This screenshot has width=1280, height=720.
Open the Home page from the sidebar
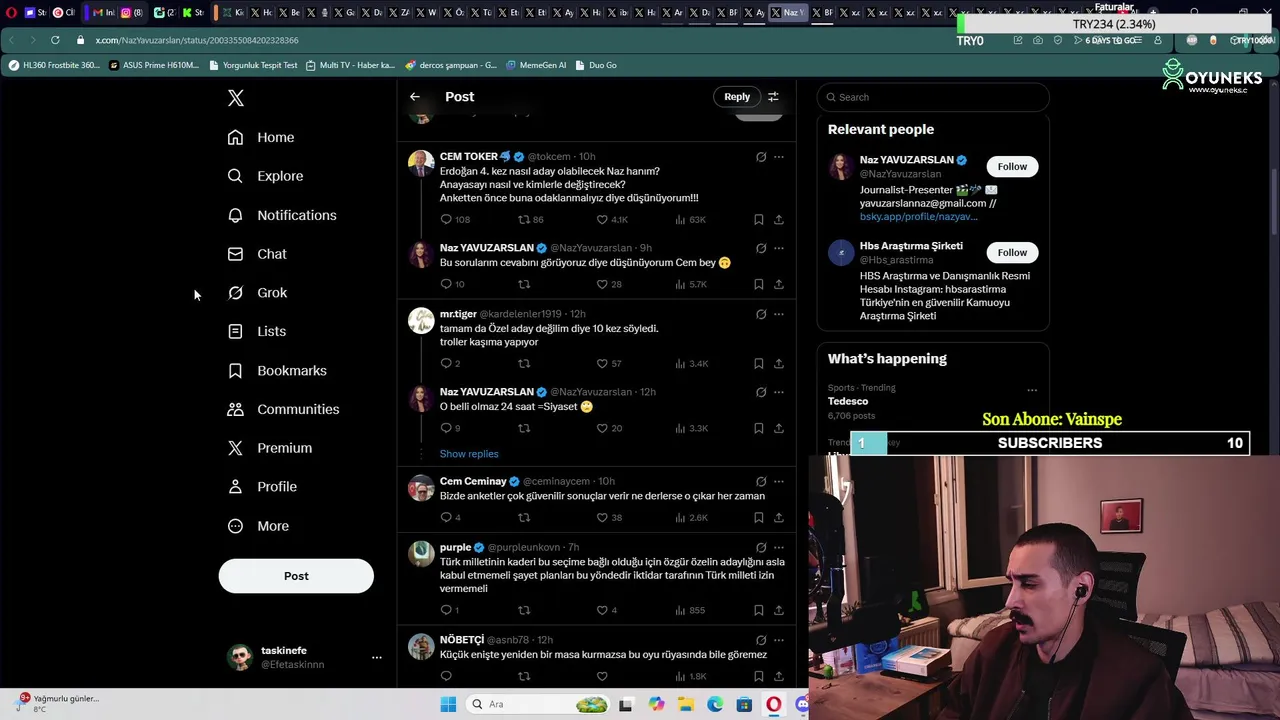pyautogui.click(x=261, y=137)
